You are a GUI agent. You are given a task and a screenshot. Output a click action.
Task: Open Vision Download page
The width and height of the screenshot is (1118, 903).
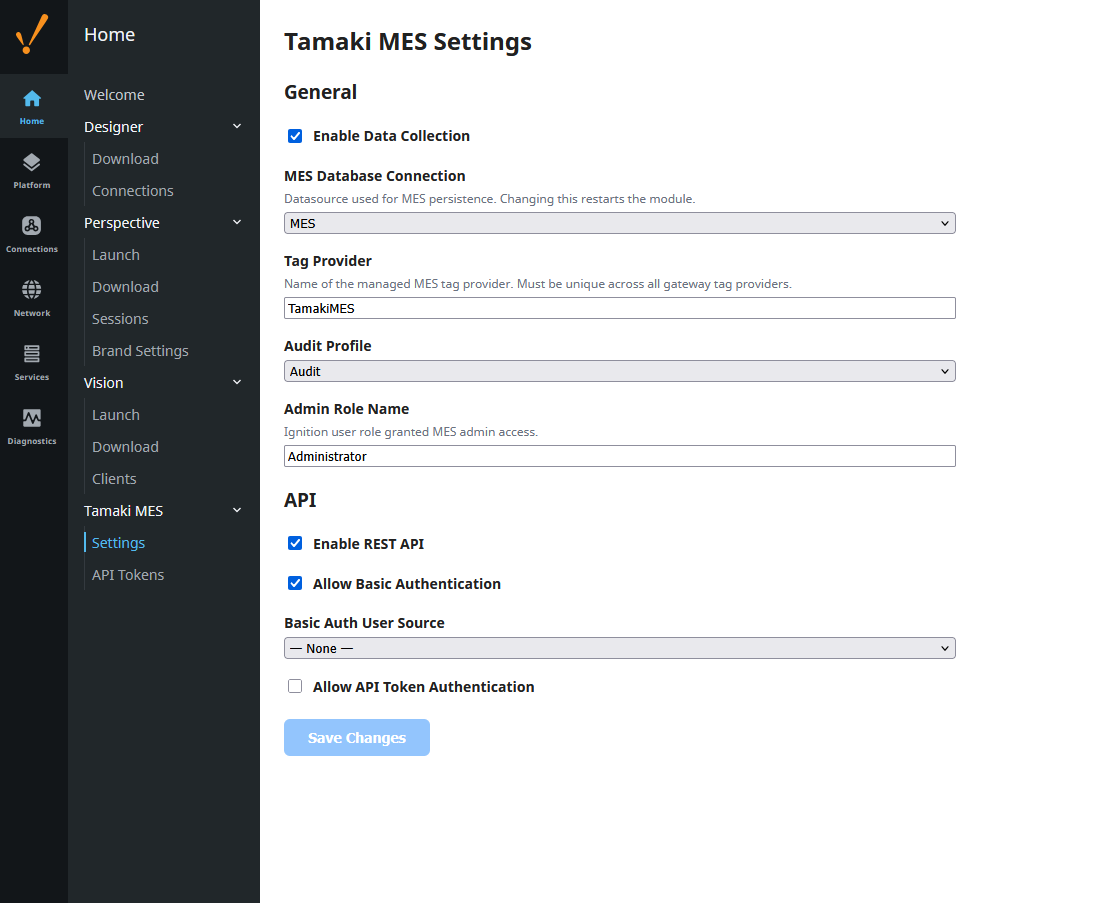pos(125,447)
